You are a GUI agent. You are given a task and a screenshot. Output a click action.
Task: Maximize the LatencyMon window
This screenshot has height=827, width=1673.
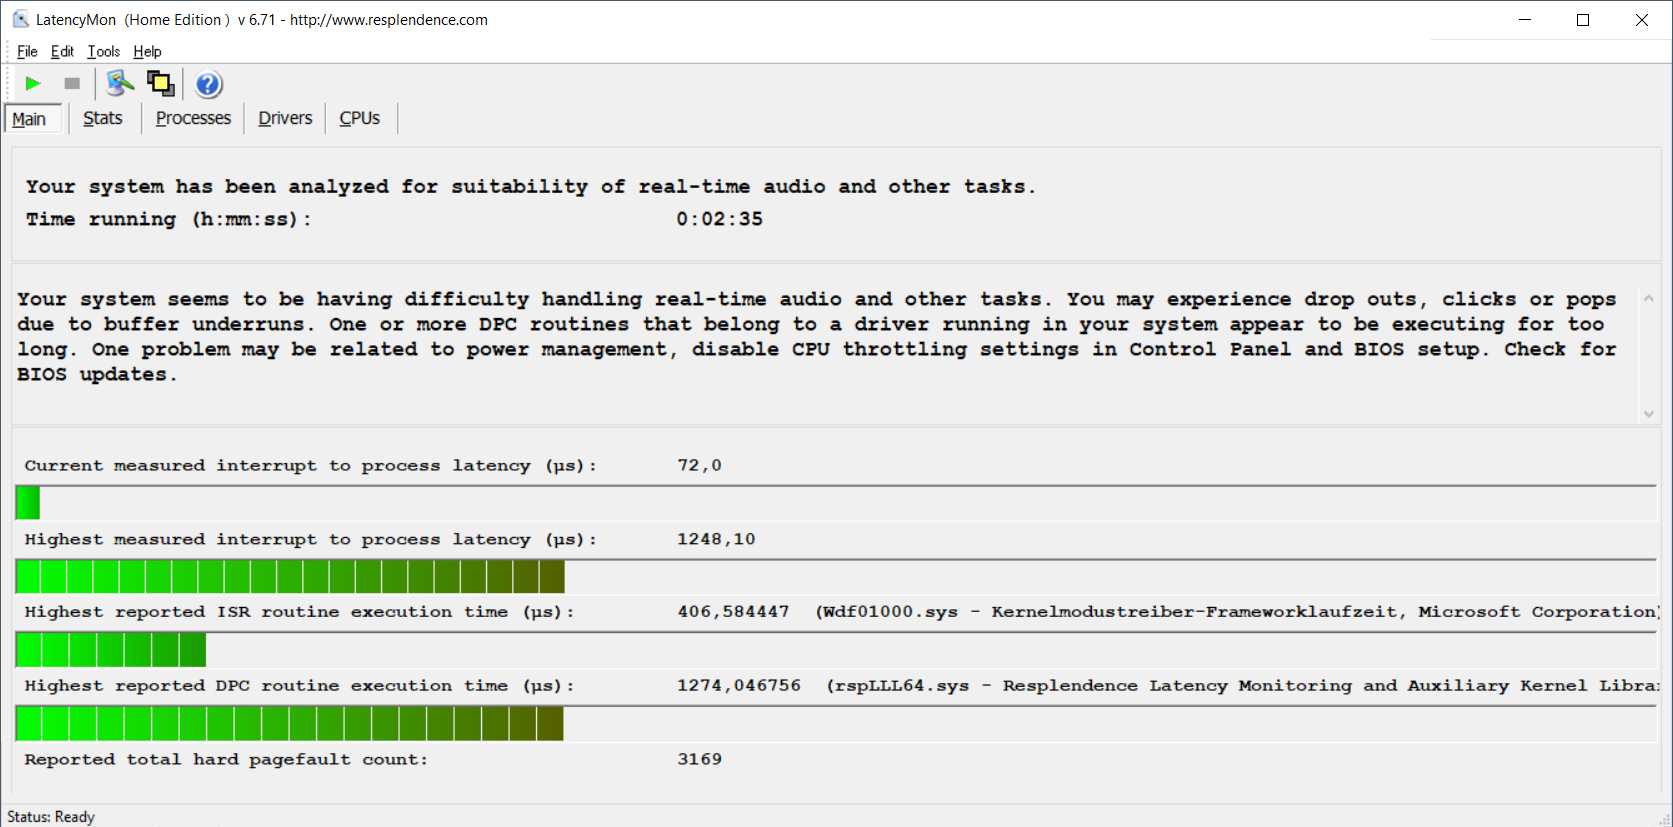[1583, 20]
